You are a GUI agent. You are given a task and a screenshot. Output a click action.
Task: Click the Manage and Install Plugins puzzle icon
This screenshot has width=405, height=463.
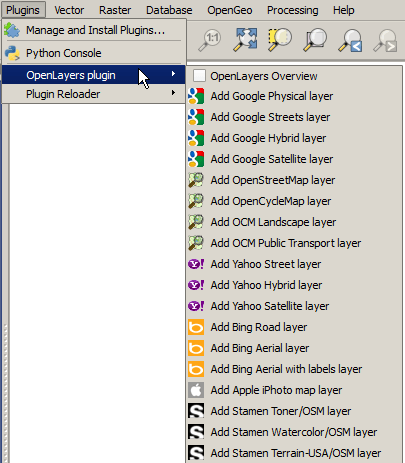point(12,30)
